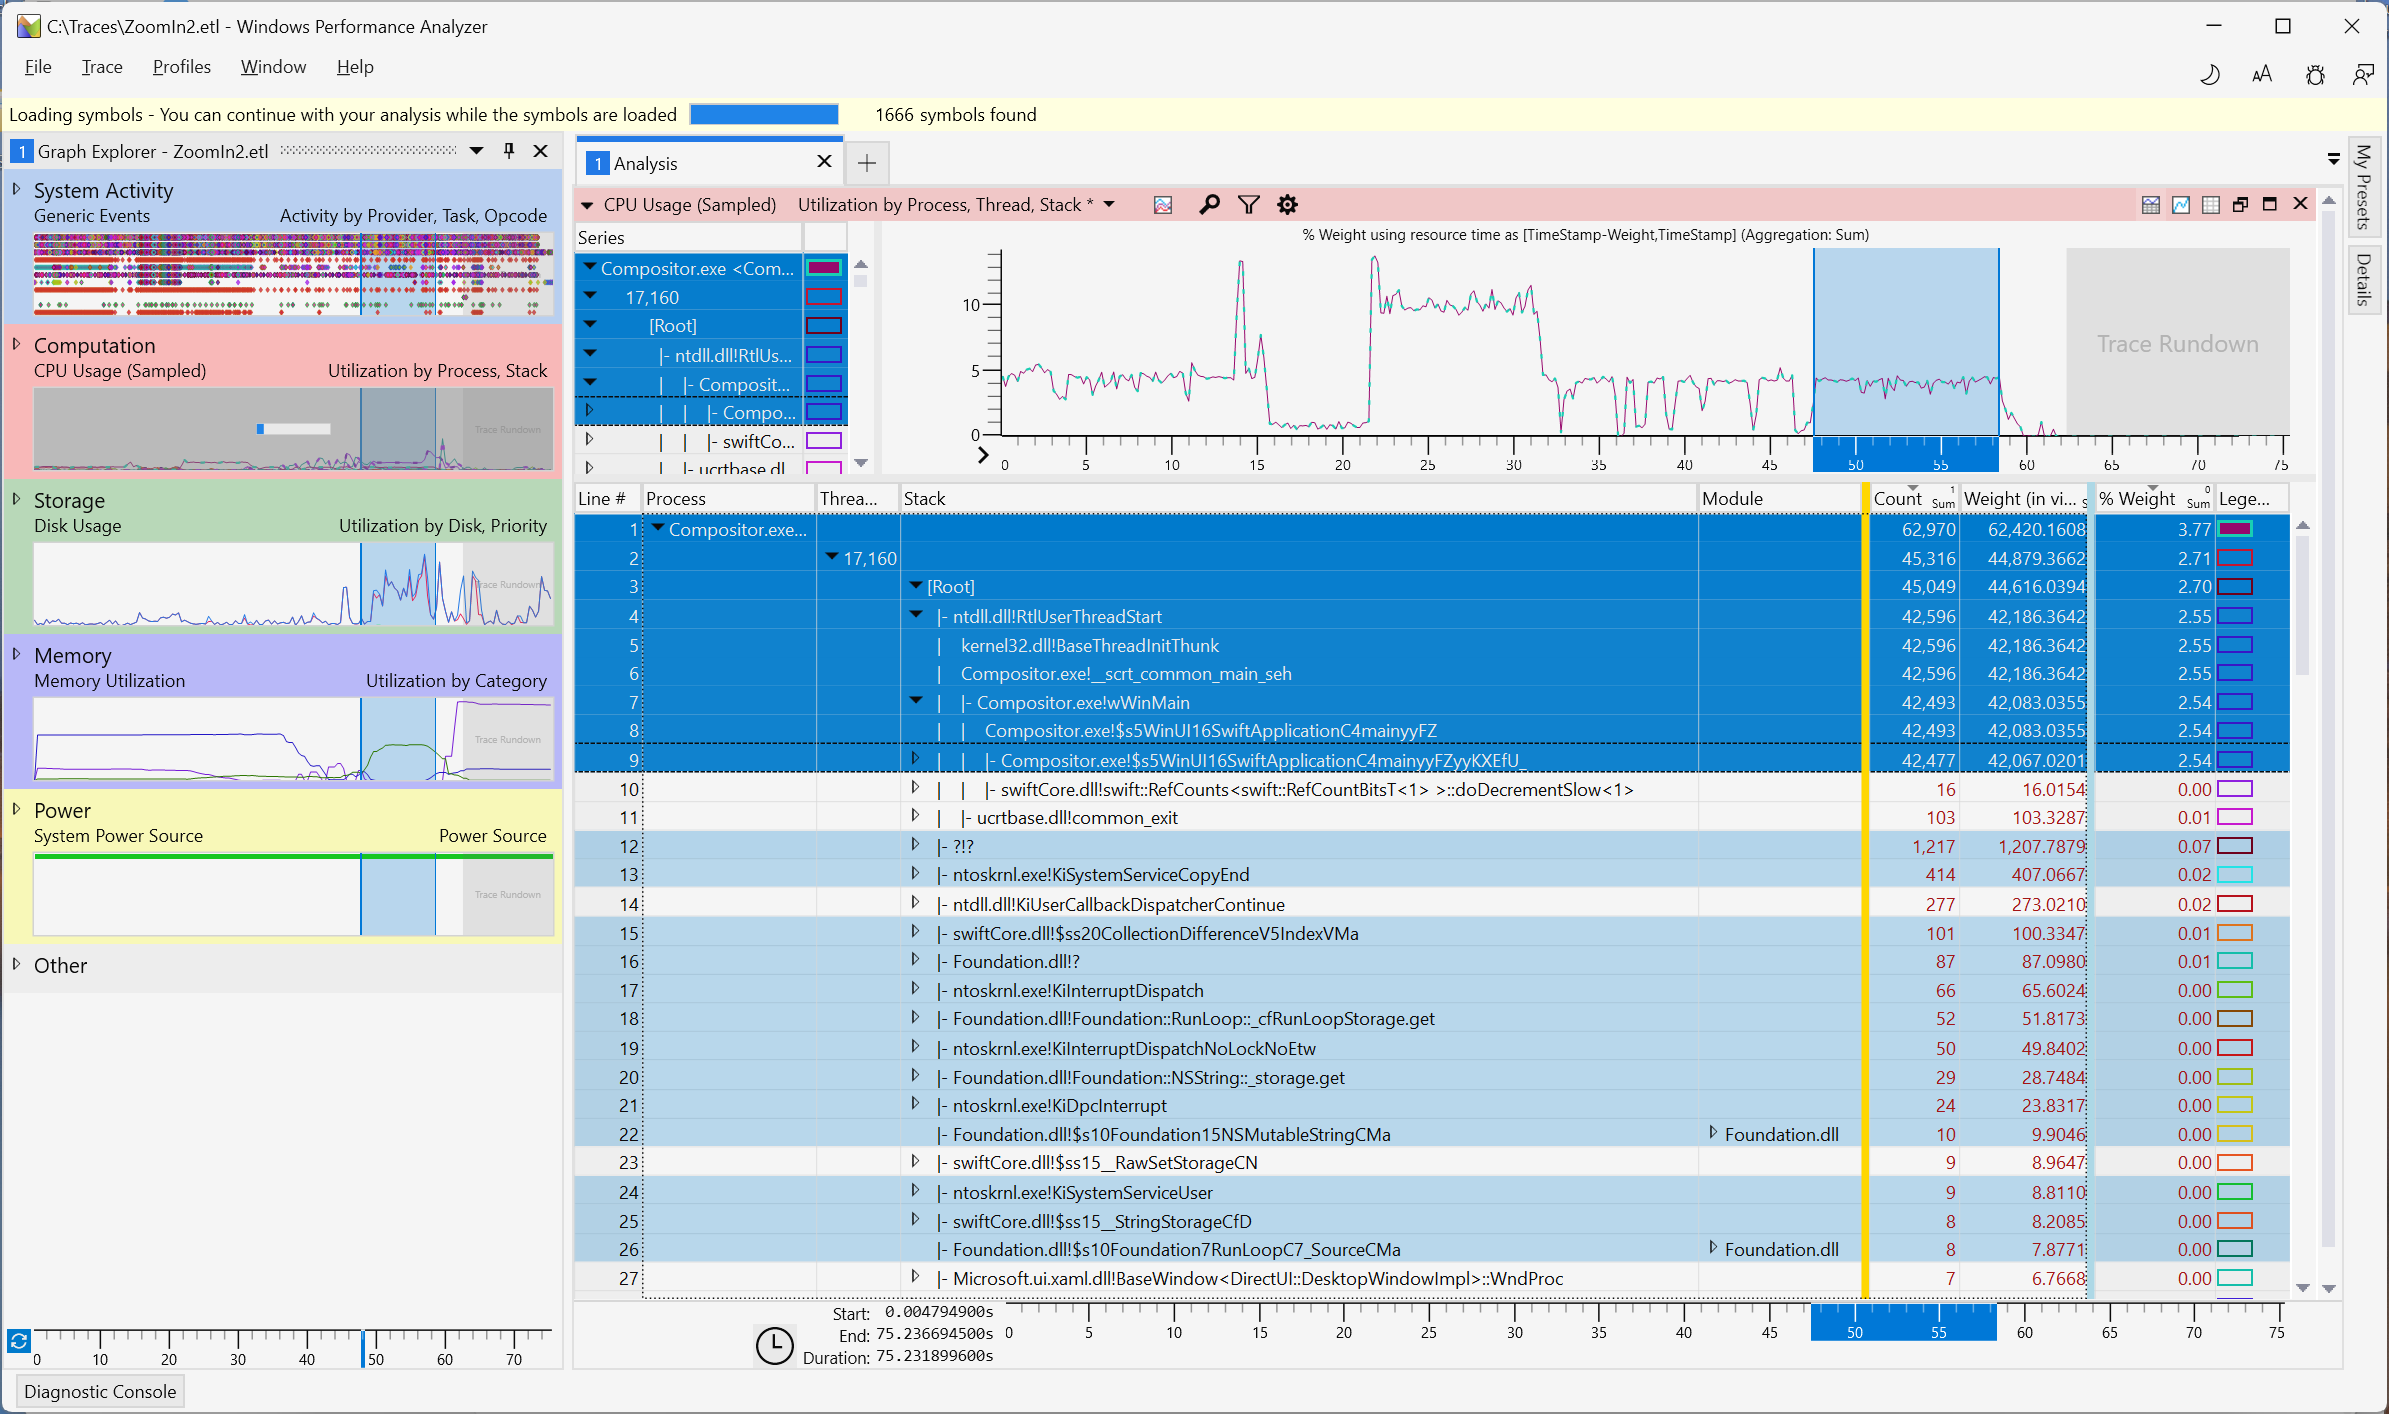Toggle series visibility box for Compositor.exe
The width and height of the screenshot is (2389, 1414).
[824, 268]
